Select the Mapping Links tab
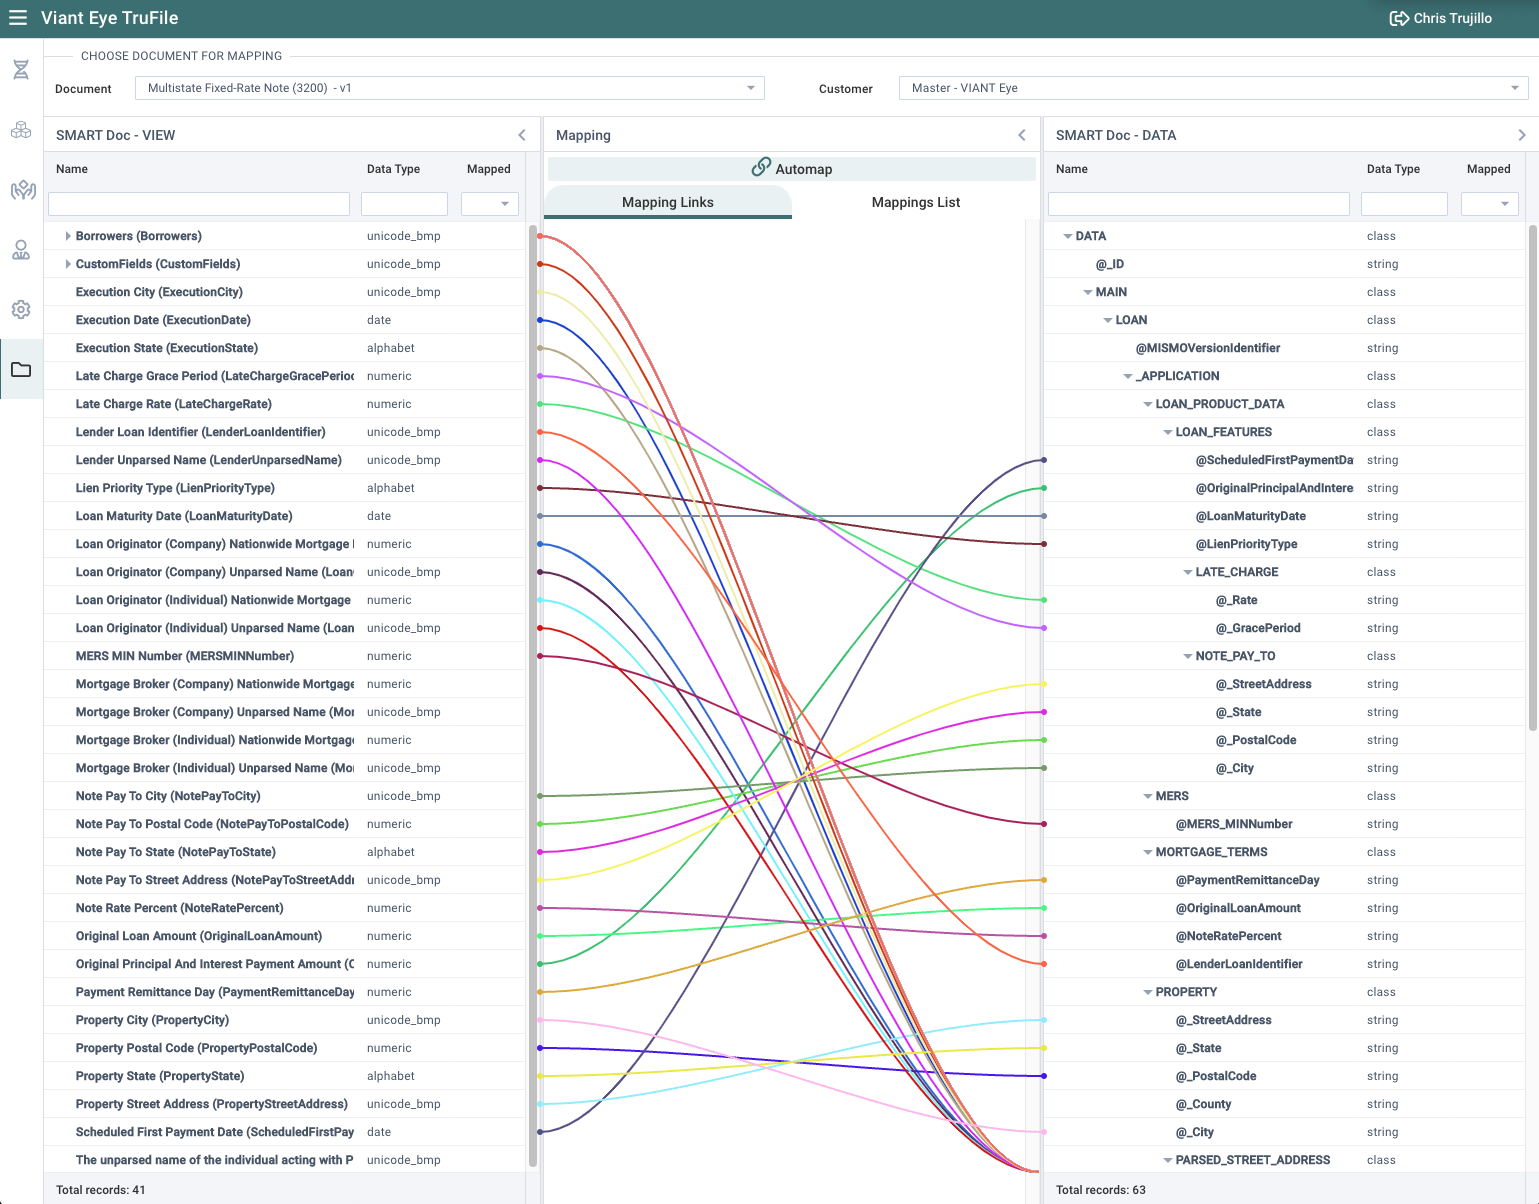The image size is (1539, 1204). (667, 202)
